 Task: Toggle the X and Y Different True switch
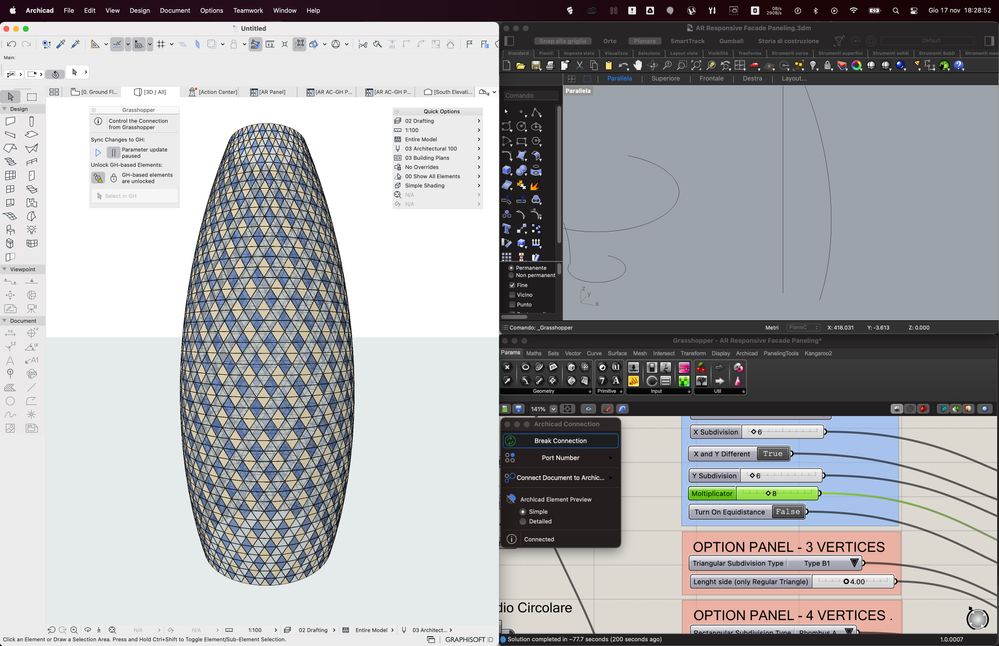click(x=773, y=454)
